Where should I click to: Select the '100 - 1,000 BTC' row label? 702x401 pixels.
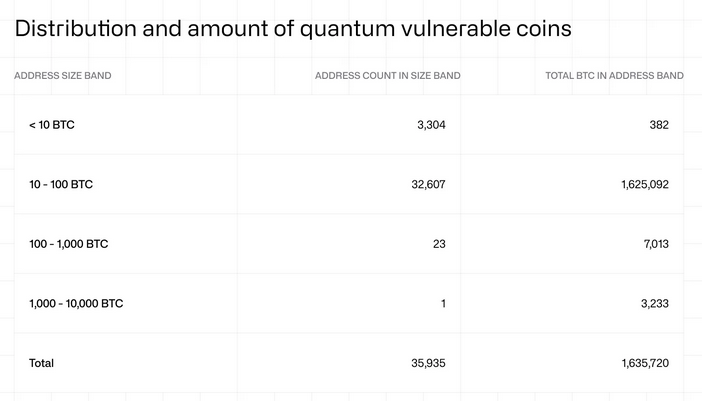tap(69, 243)
